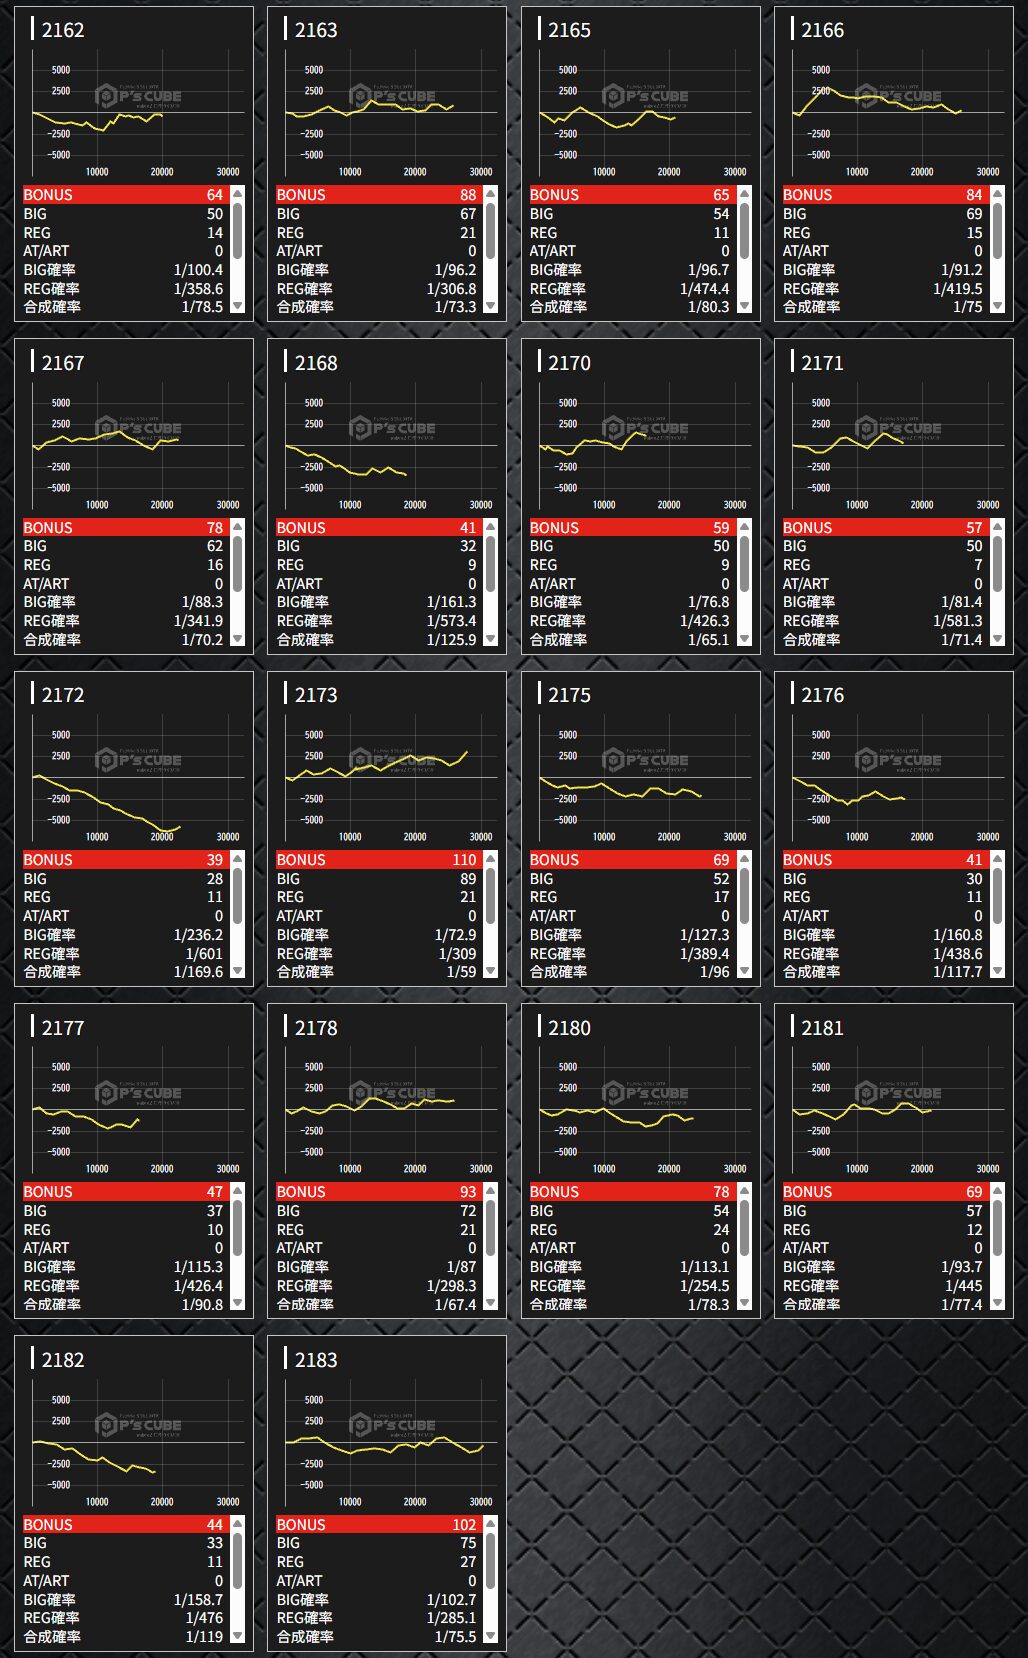
Task: Click the scroll-up arrow in machine 2172's stats list
Action: [x=237, y=858]
